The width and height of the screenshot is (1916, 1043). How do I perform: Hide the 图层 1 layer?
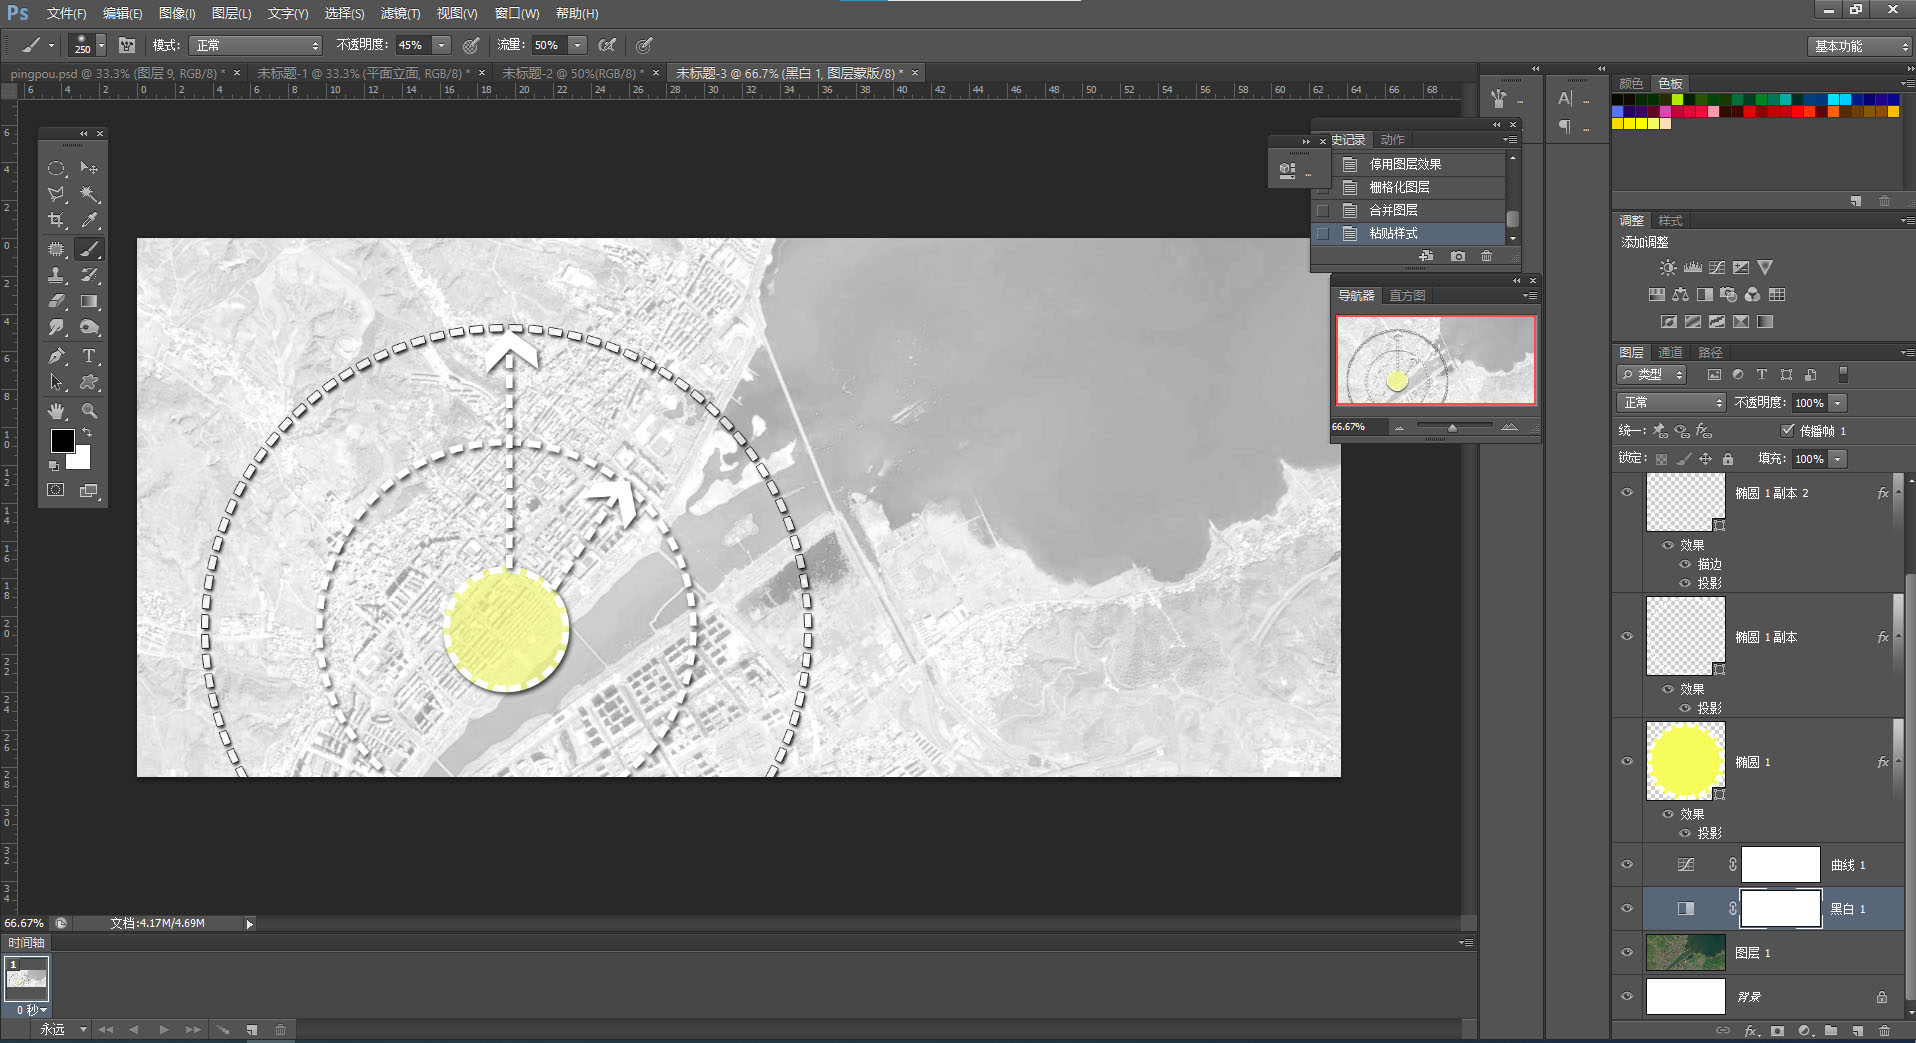pyautogui.click(x=1627, y=953)
